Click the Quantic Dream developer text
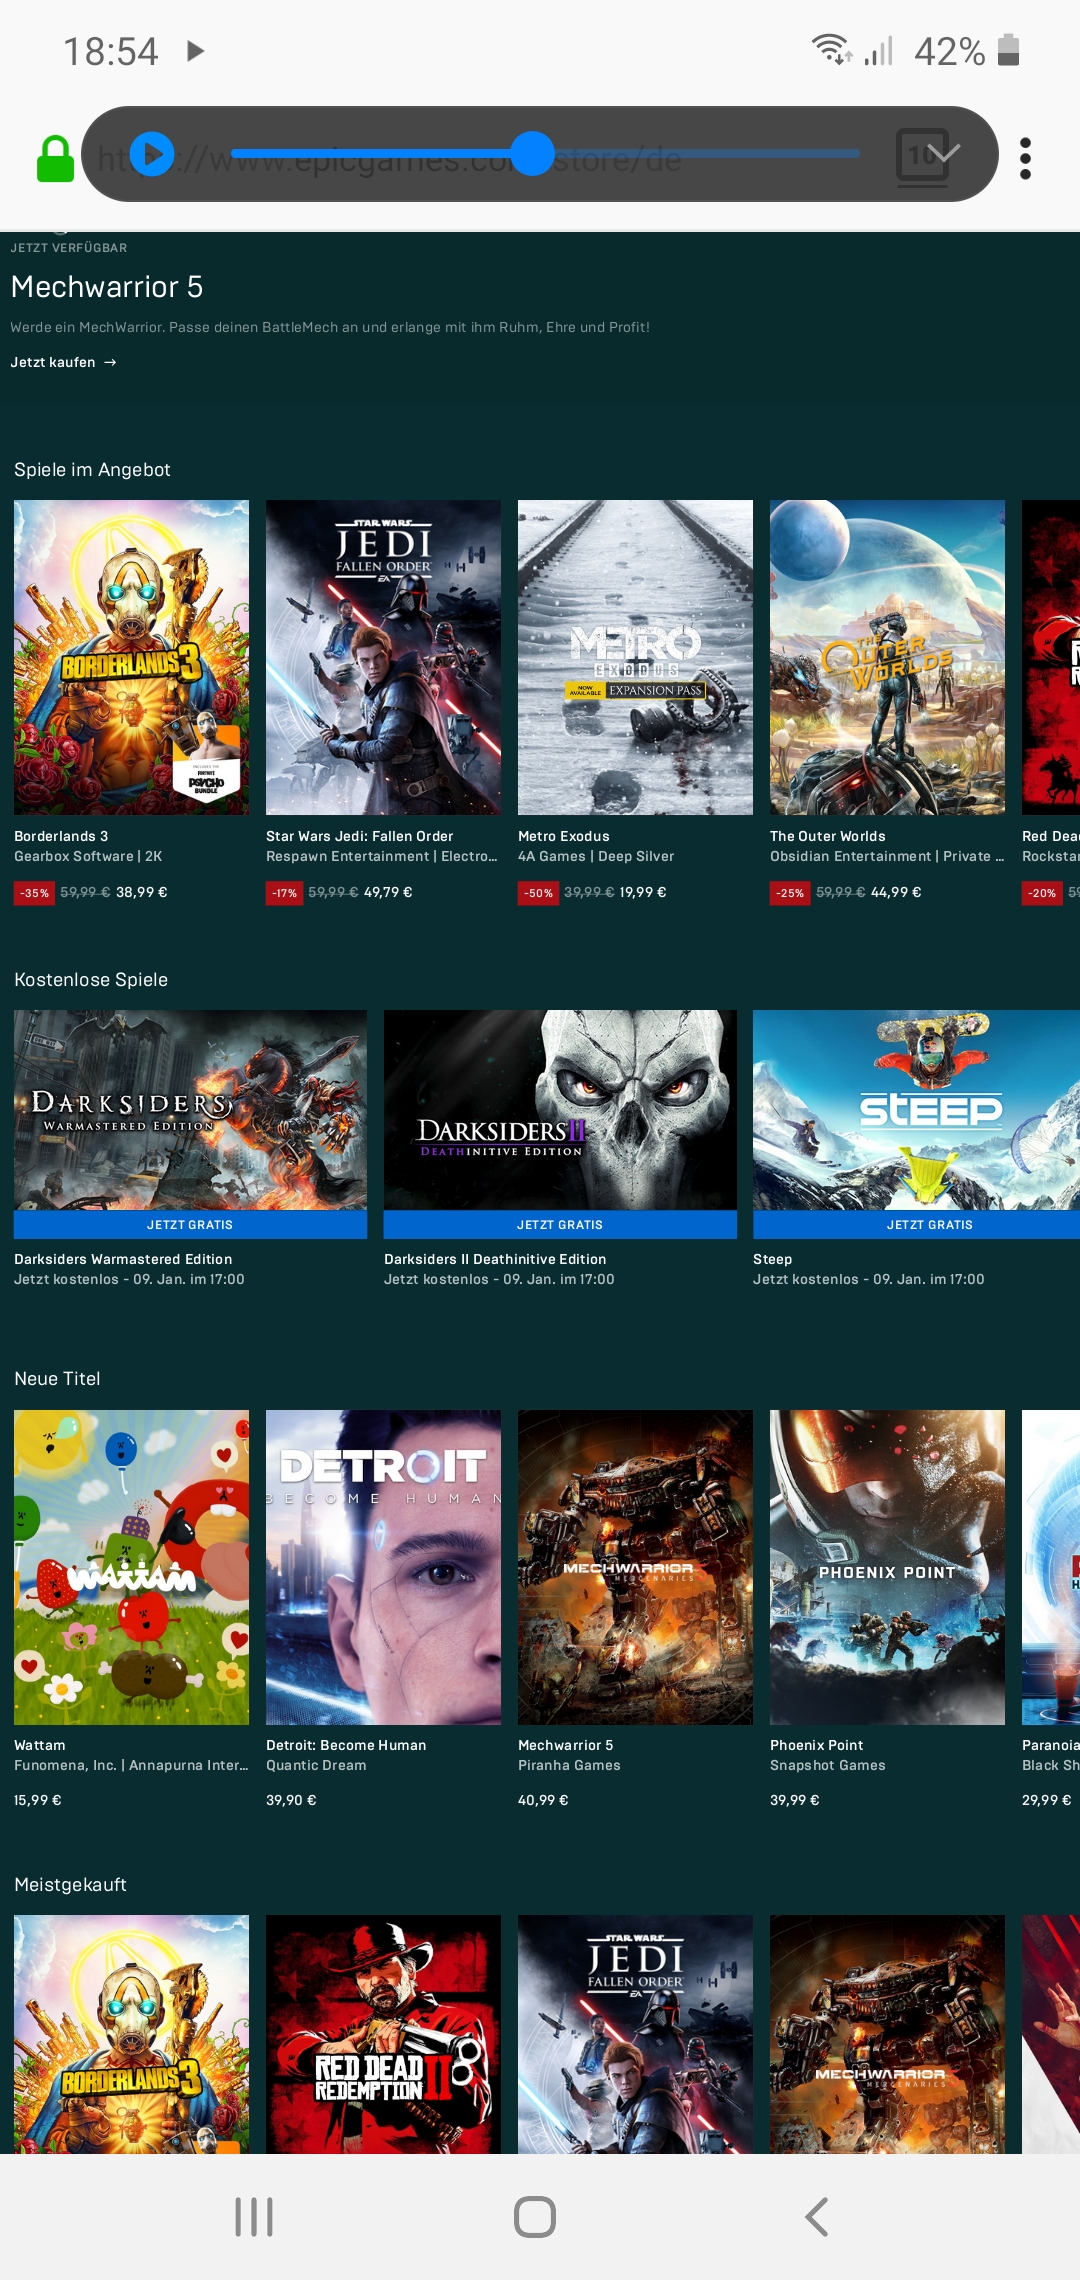 point(316,1765)
